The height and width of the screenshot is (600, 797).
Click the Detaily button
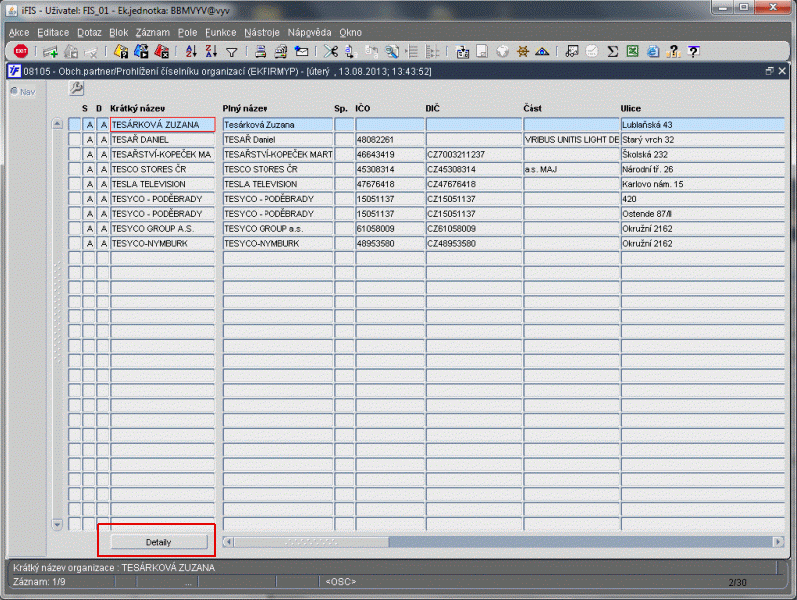tap(159, 542)
